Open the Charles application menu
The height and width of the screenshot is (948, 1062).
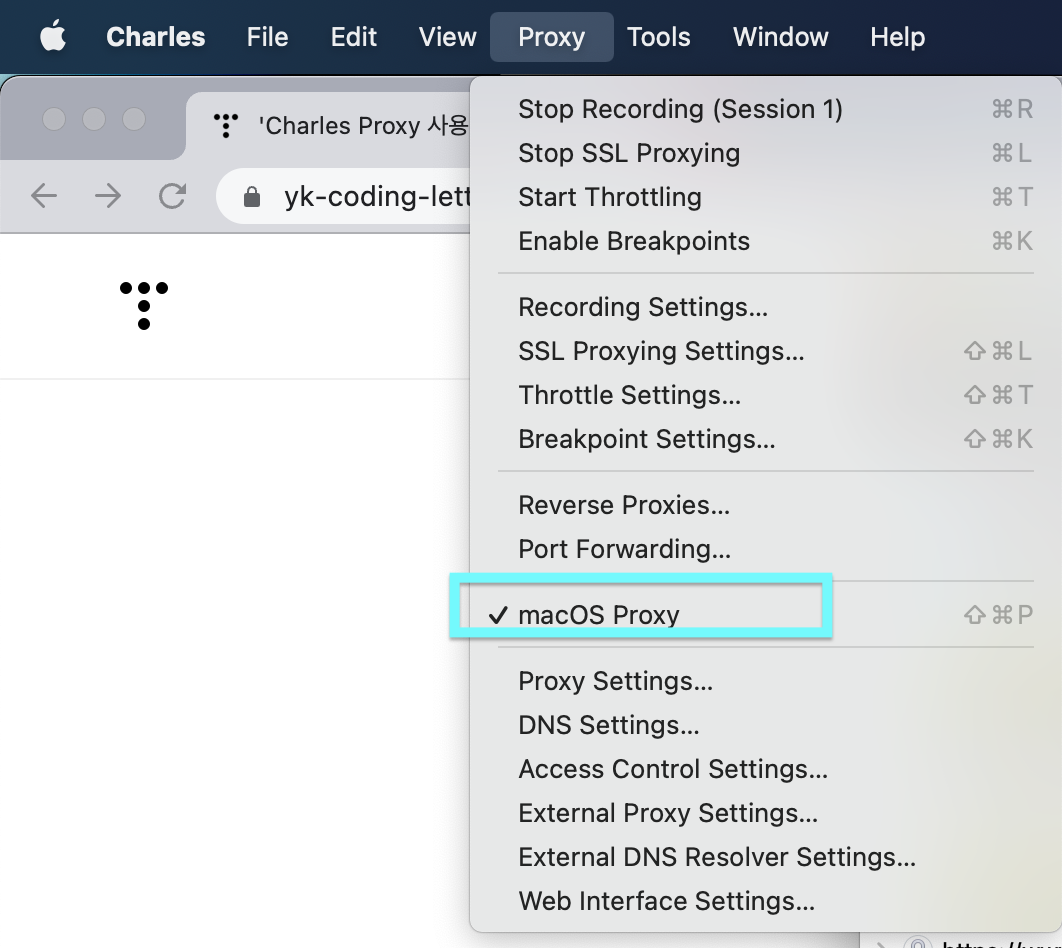[156, 37]
